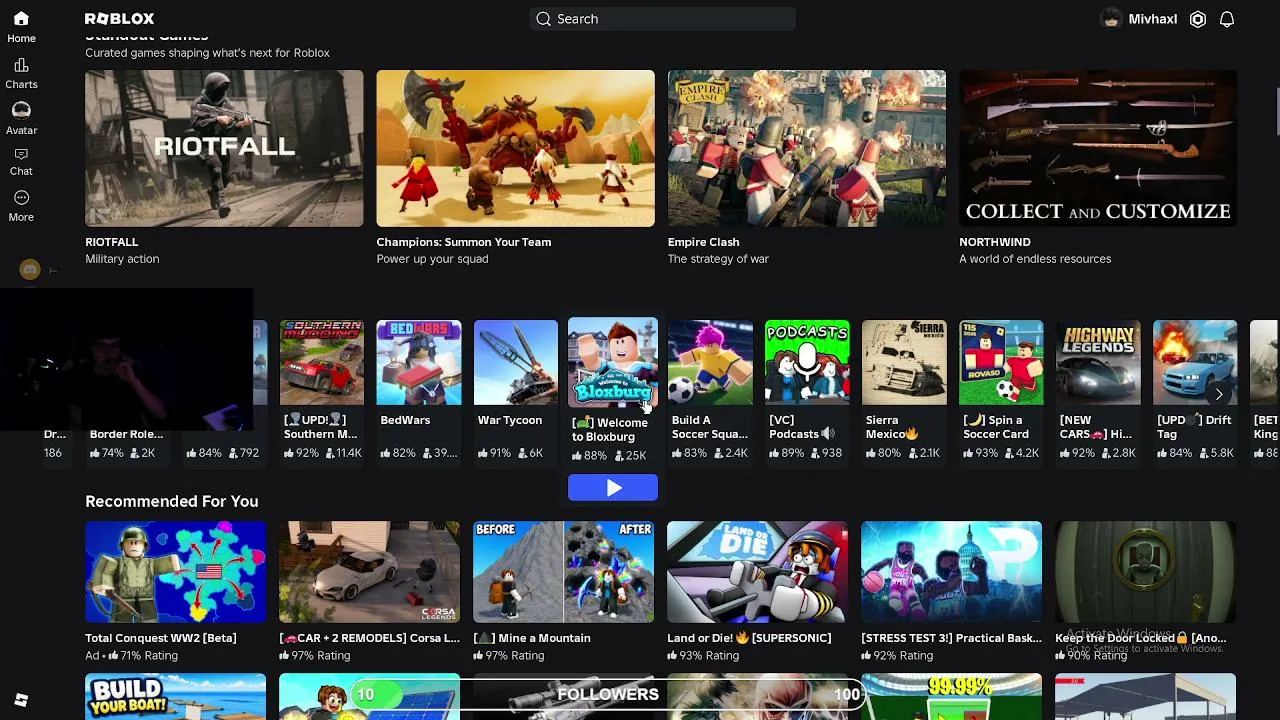1280x720 pixels.
Task: Click the Land or Die! [SUPERSONIC] title
Action: coord(749,638)
